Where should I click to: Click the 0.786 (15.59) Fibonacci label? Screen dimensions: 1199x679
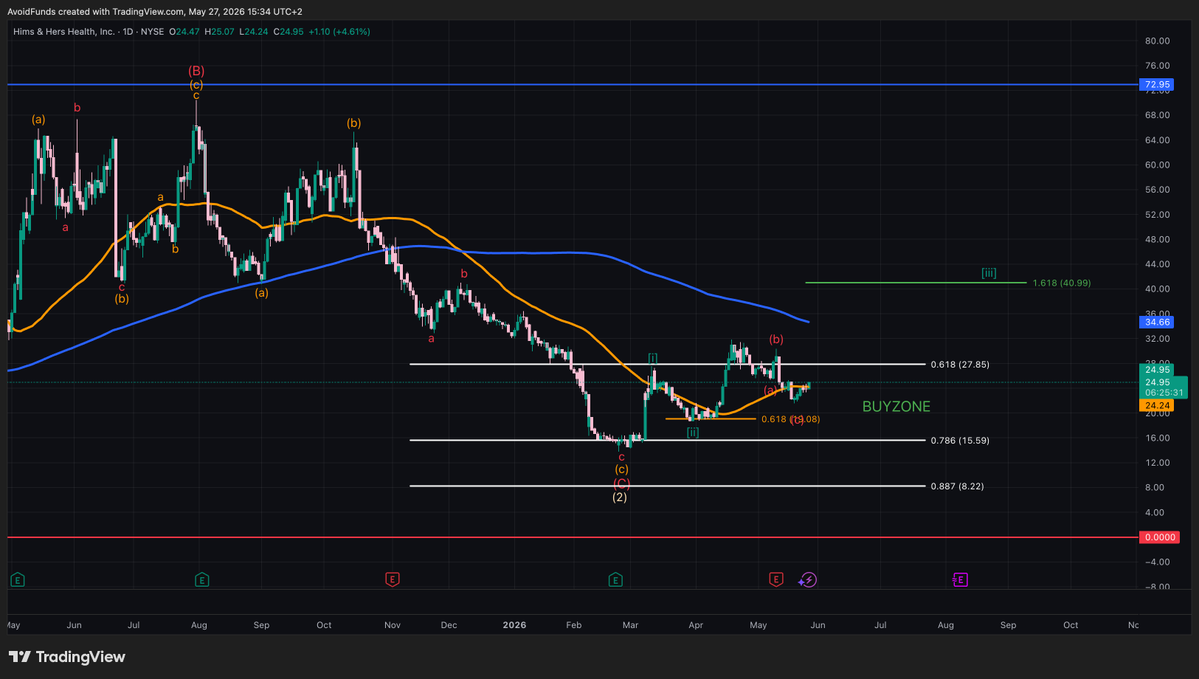pyautogui.click(x=960, y=440)
